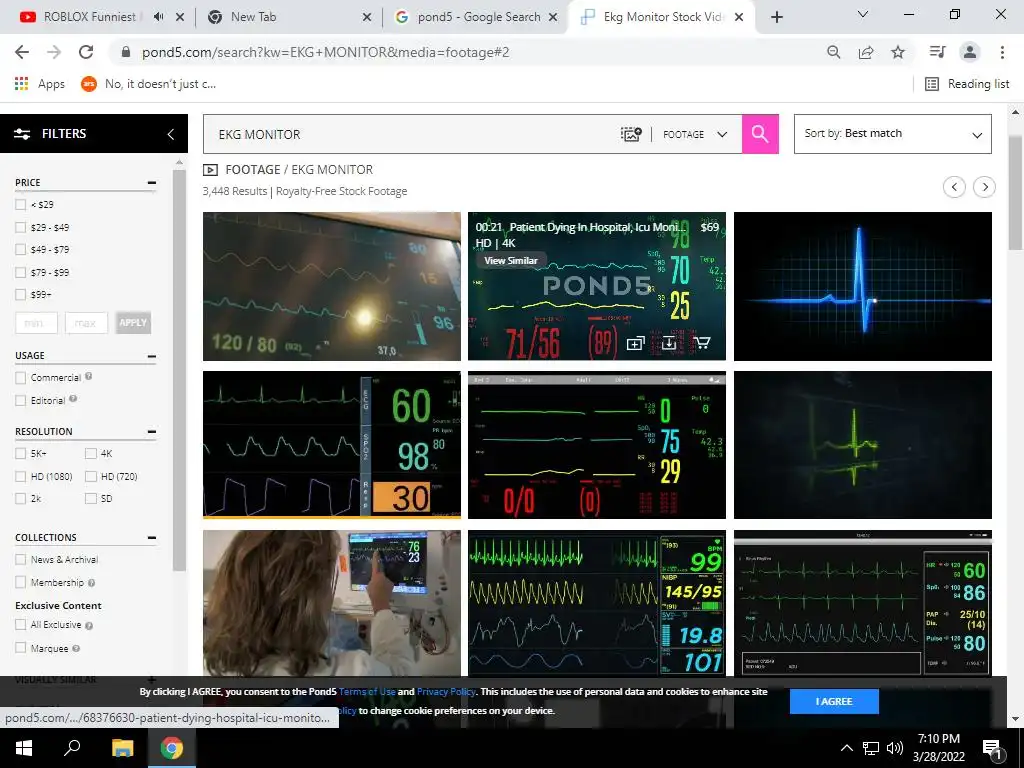Click the I AGREE cookie button
The image size is (1024, 768).
click(834, 701)
